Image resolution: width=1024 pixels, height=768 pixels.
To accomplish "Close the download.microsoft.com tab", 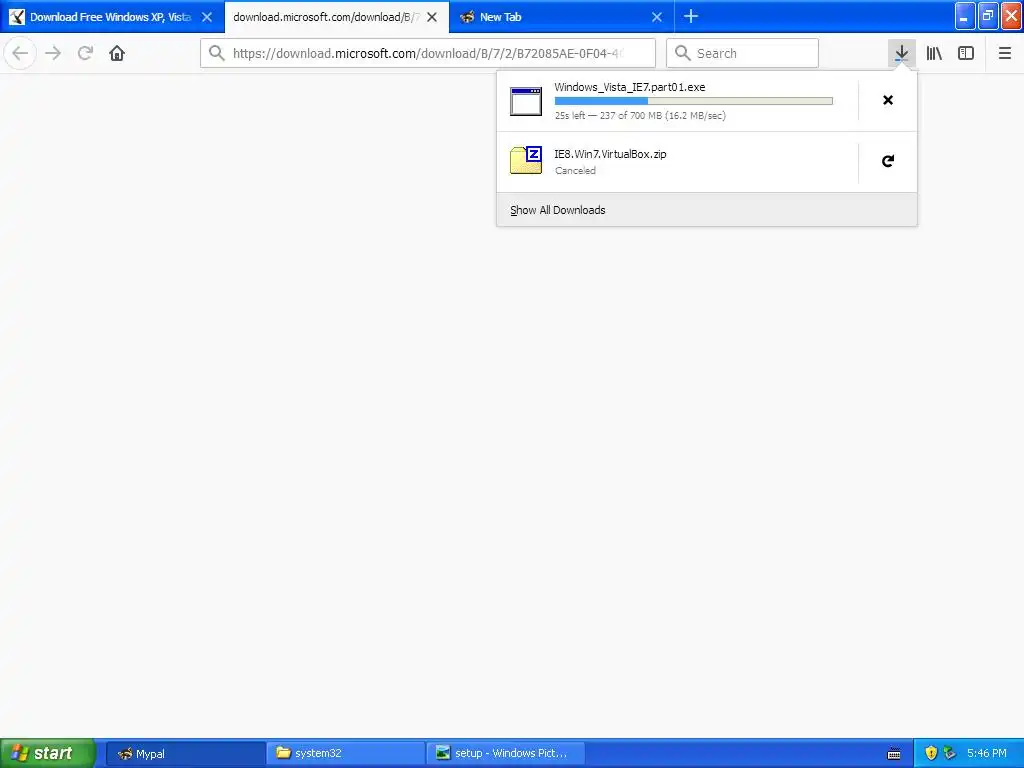I will pyautogui.click(x=432, y=17).
